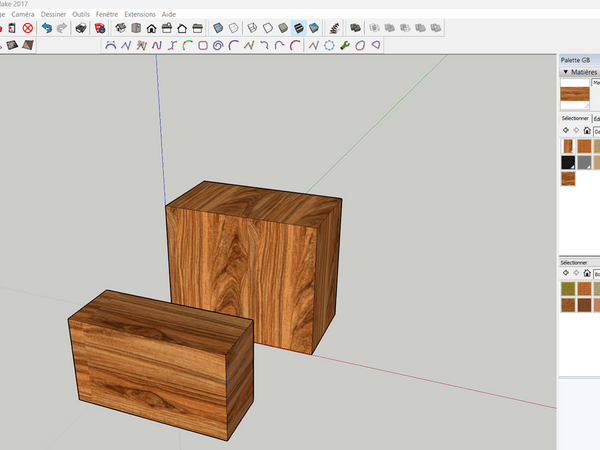Click the Print icon in toolbar
Screen dimensions: 600x450
coord(80,28)
